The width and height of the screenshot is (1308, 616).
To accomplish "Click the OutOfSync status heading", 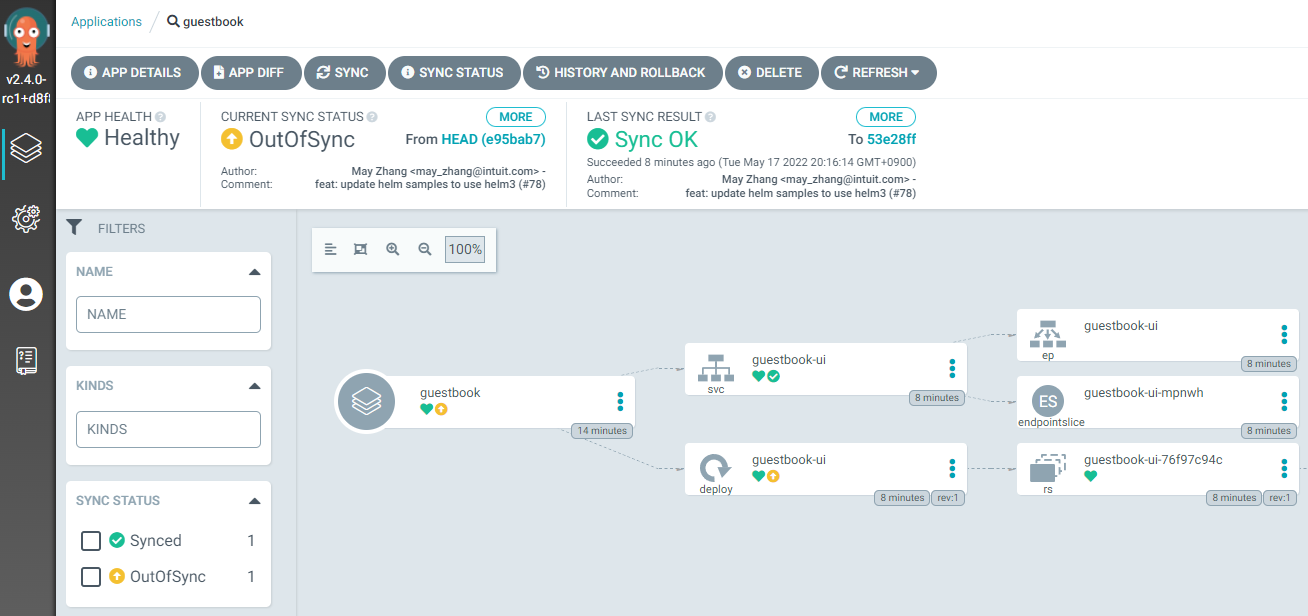I will (x=302, y=140).
